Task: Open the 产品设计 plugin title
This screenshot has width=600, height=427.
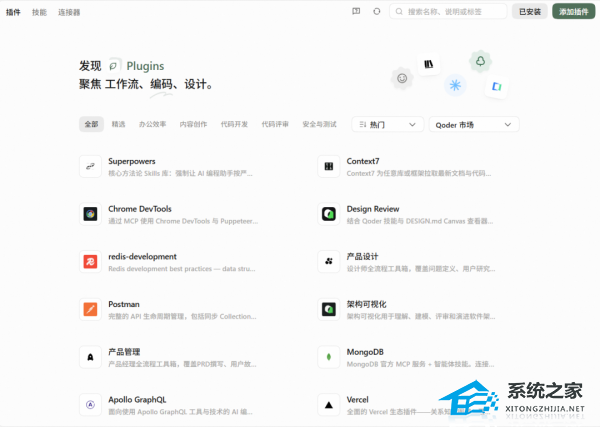Action: coord(362,256)
